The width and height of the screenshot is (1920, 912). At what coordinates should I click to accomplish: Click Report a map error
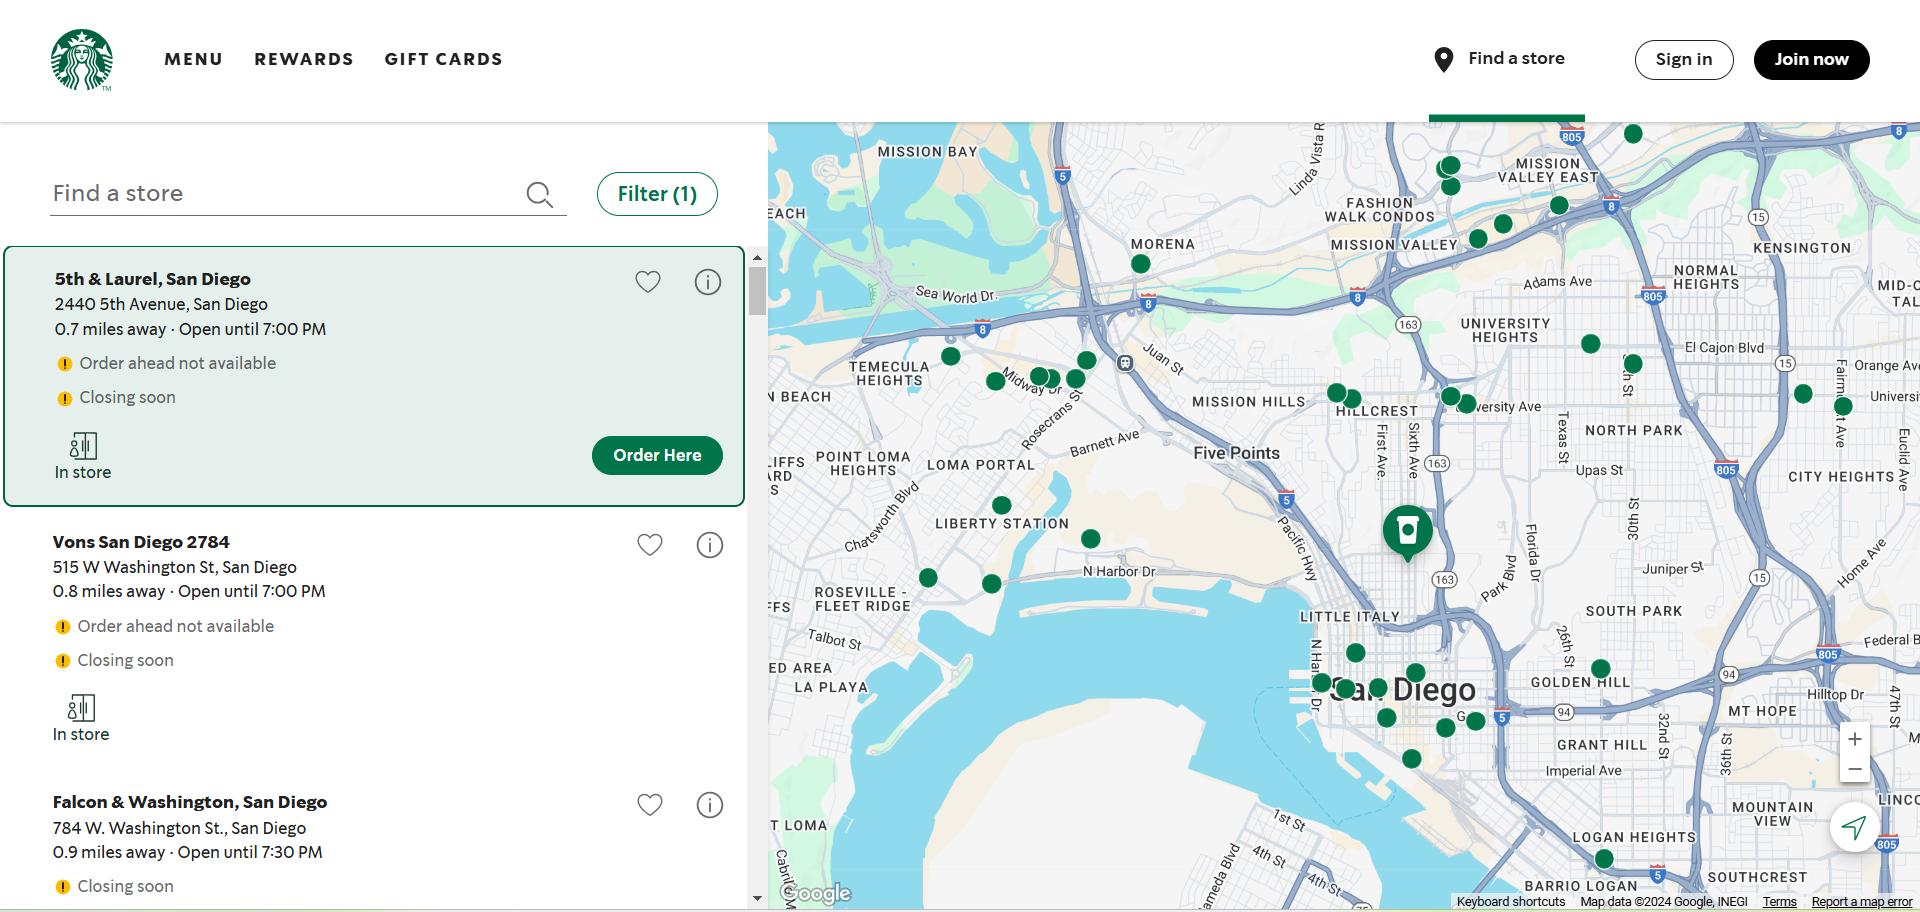click(1862, 902)
